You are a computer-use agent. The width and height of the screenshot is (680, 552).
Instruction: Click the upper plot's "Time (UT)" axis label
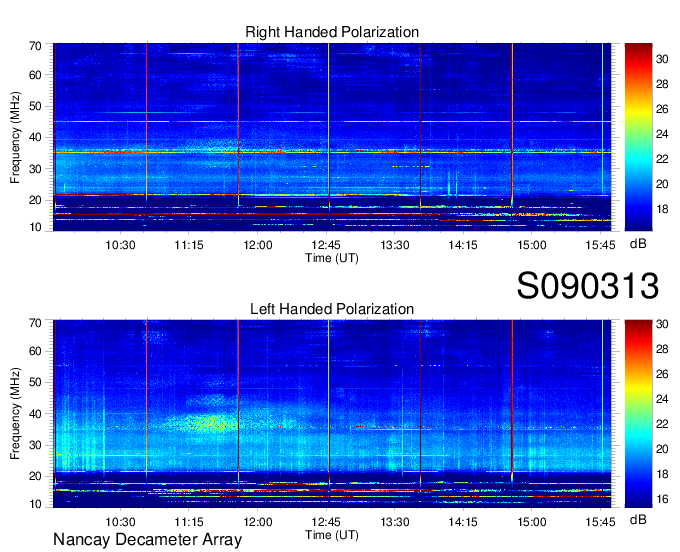332,258
